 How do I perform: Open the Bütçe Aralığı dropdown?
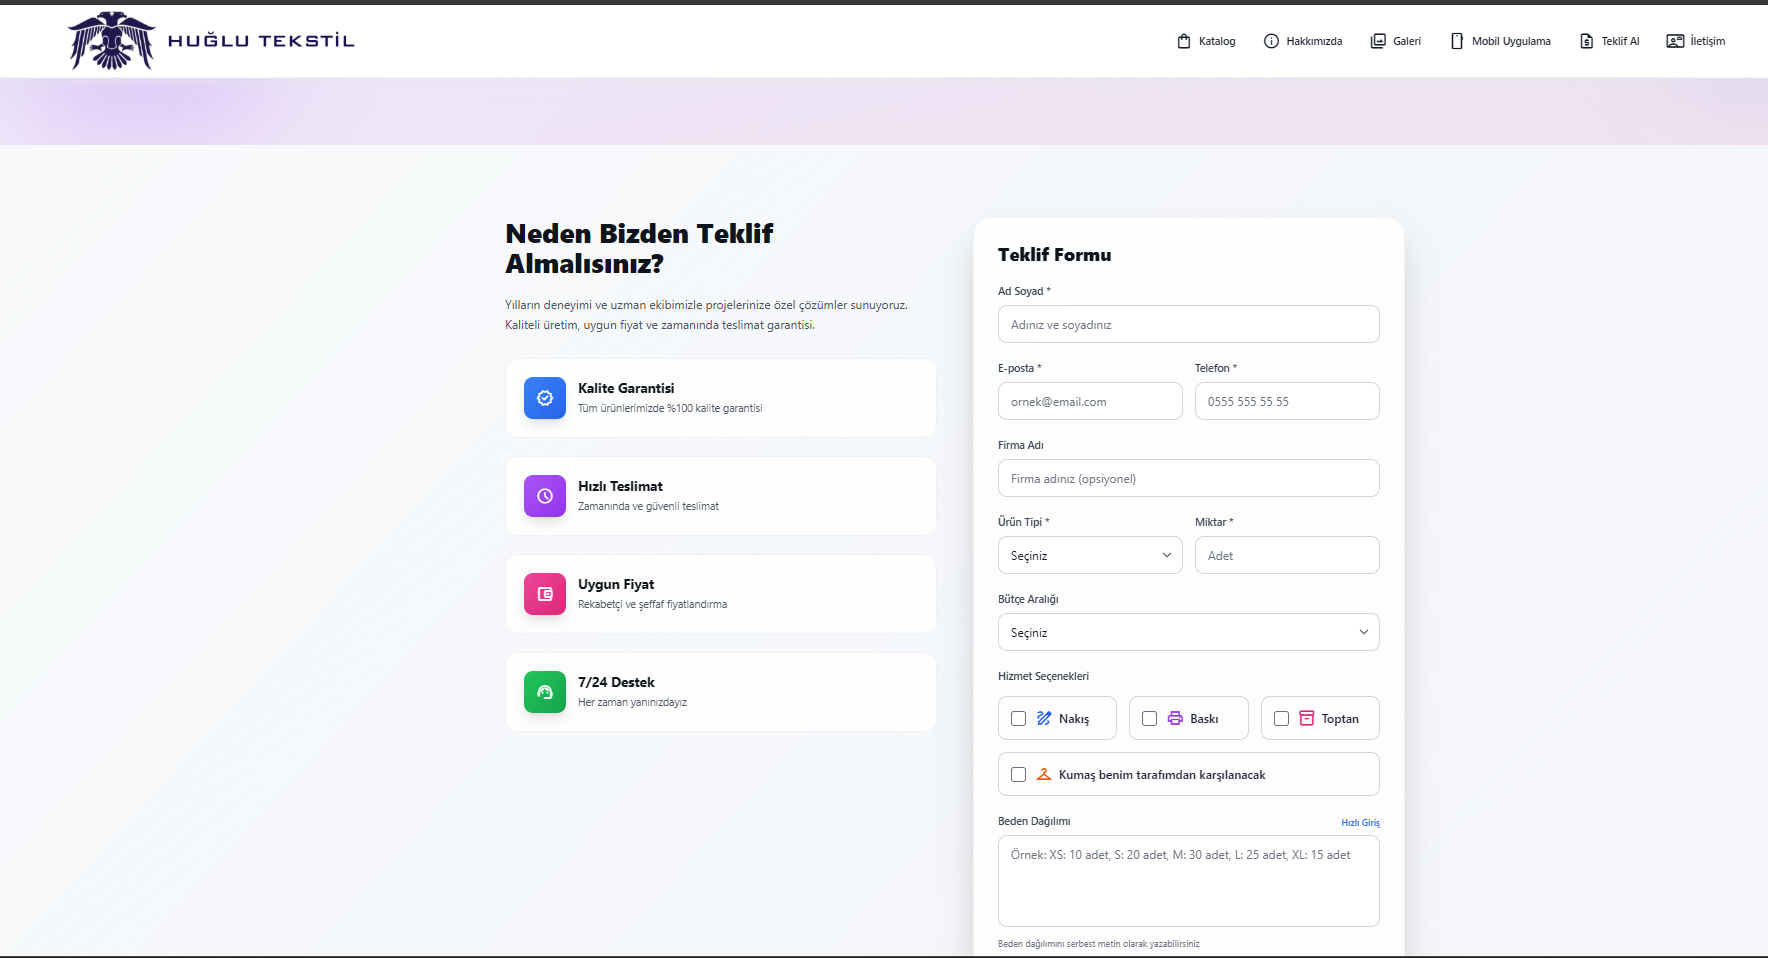1188,632
